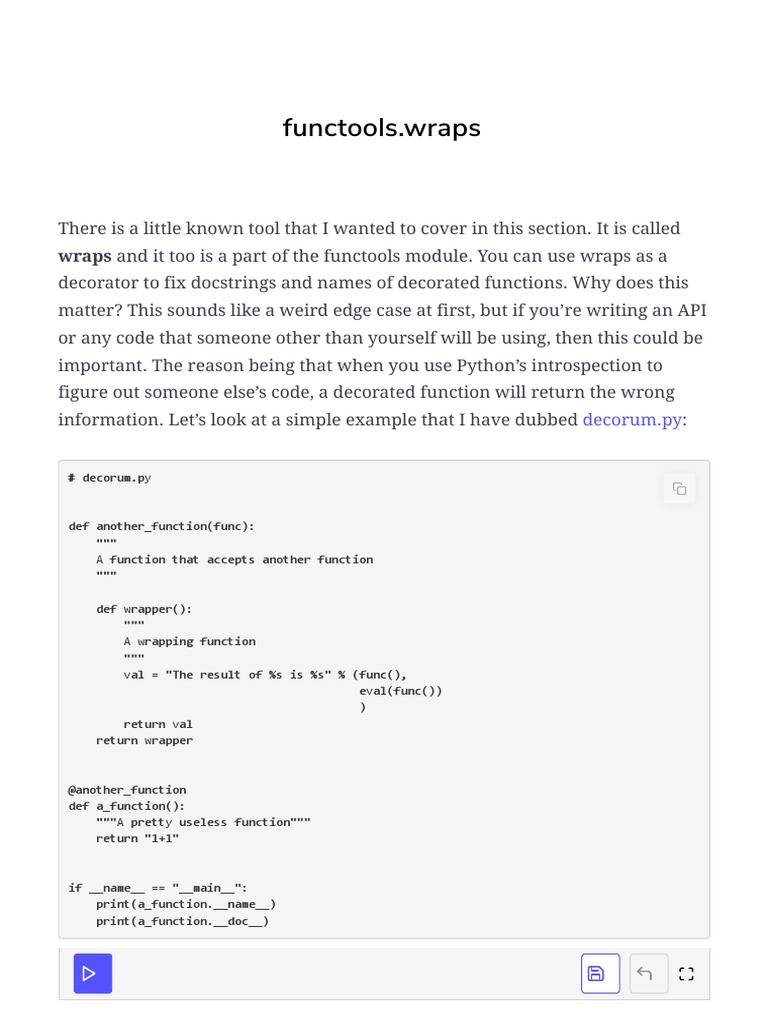Click the def a_function() line
This screenshot has height=1024, width=768.
click(126, 806)
